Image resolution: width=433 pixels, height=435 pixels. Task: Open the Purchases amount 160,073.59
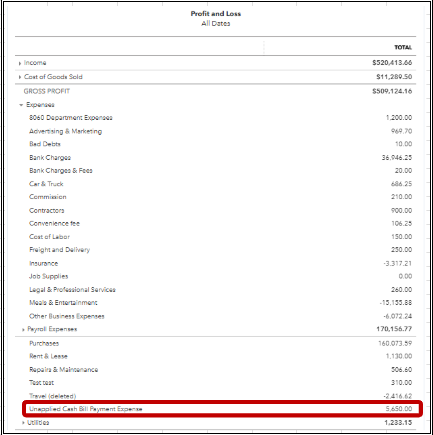tap(395, 343)
